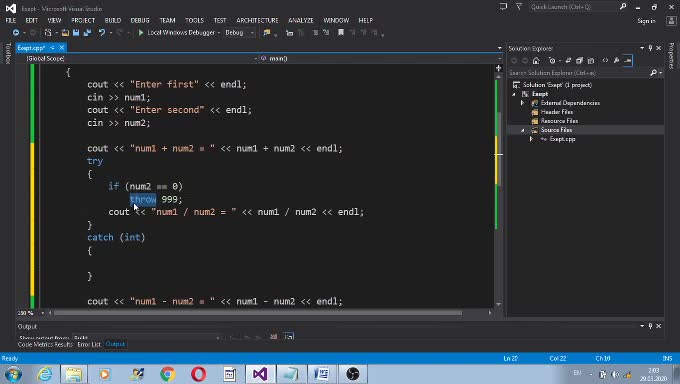680x384 pixels.
Task: Open the Toolbox side panel
Action: click(x=7, y=53)
